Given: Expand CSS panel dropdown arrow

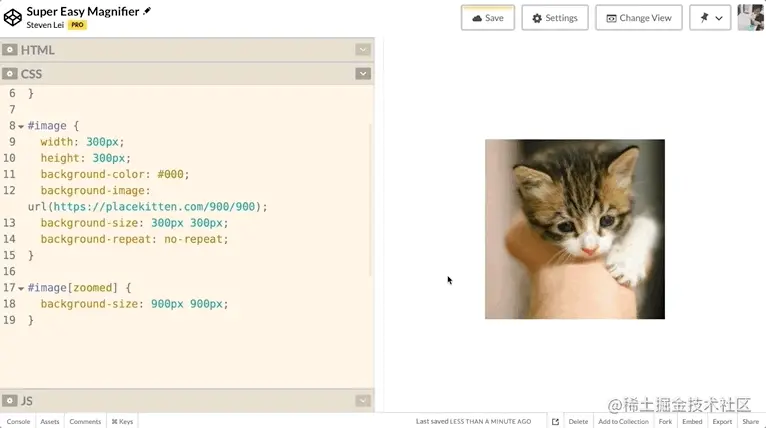Looking at the screenshot, I should tap(363, 74).
